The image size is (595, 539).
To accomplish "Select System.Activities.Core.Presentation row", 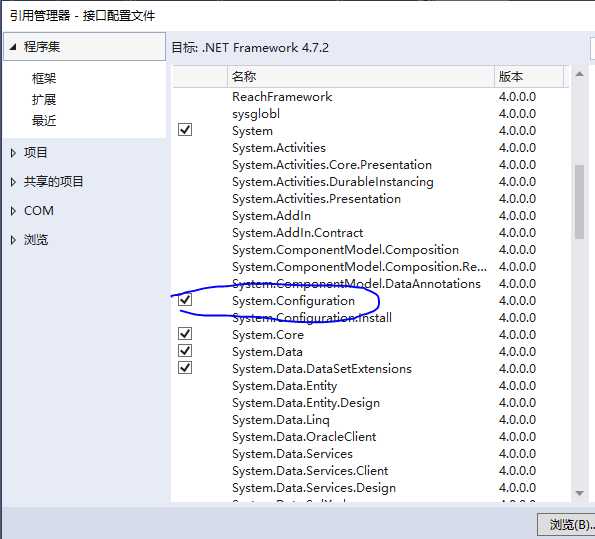I will tap(371, 165).
